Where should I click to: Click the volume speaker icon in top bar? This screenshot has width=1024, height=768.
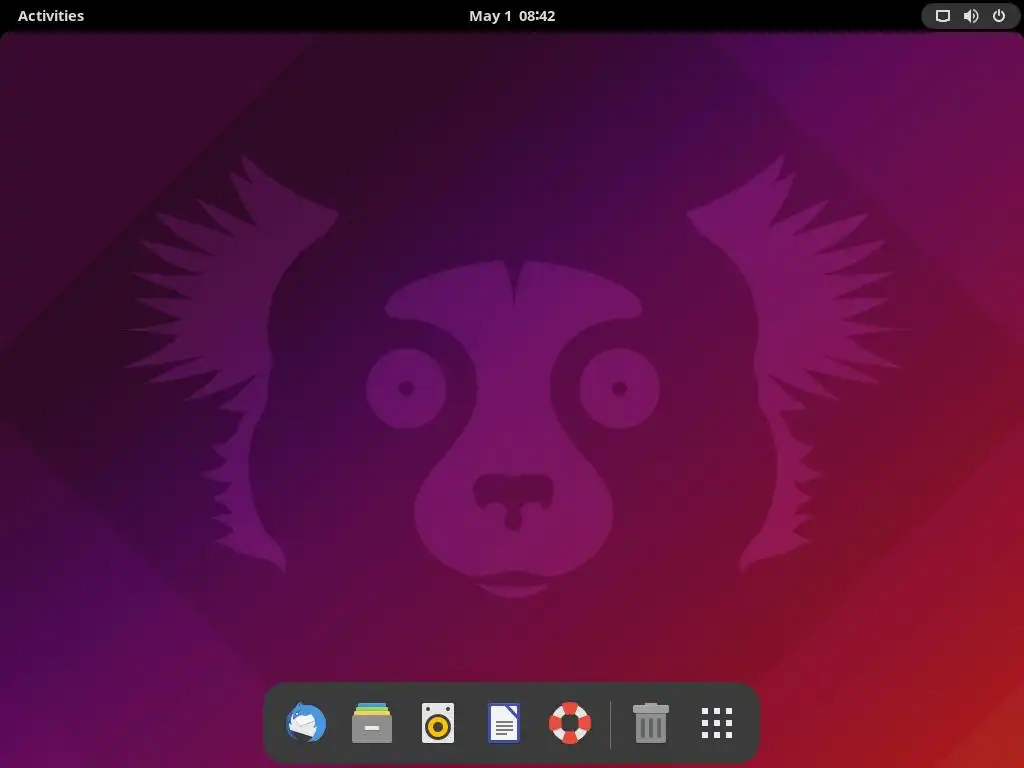point(971,16)
